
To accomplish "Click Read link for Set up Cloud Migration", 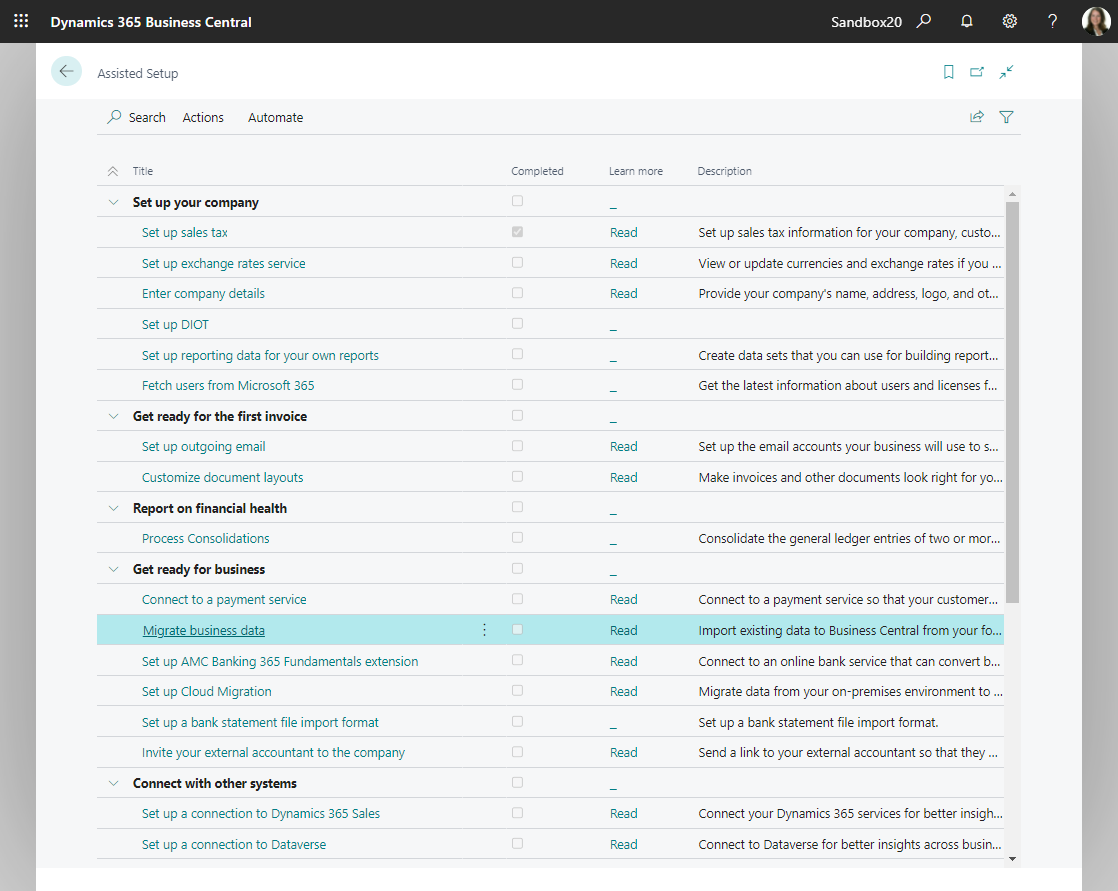I will pyautogui.click(x=623, y=691).
